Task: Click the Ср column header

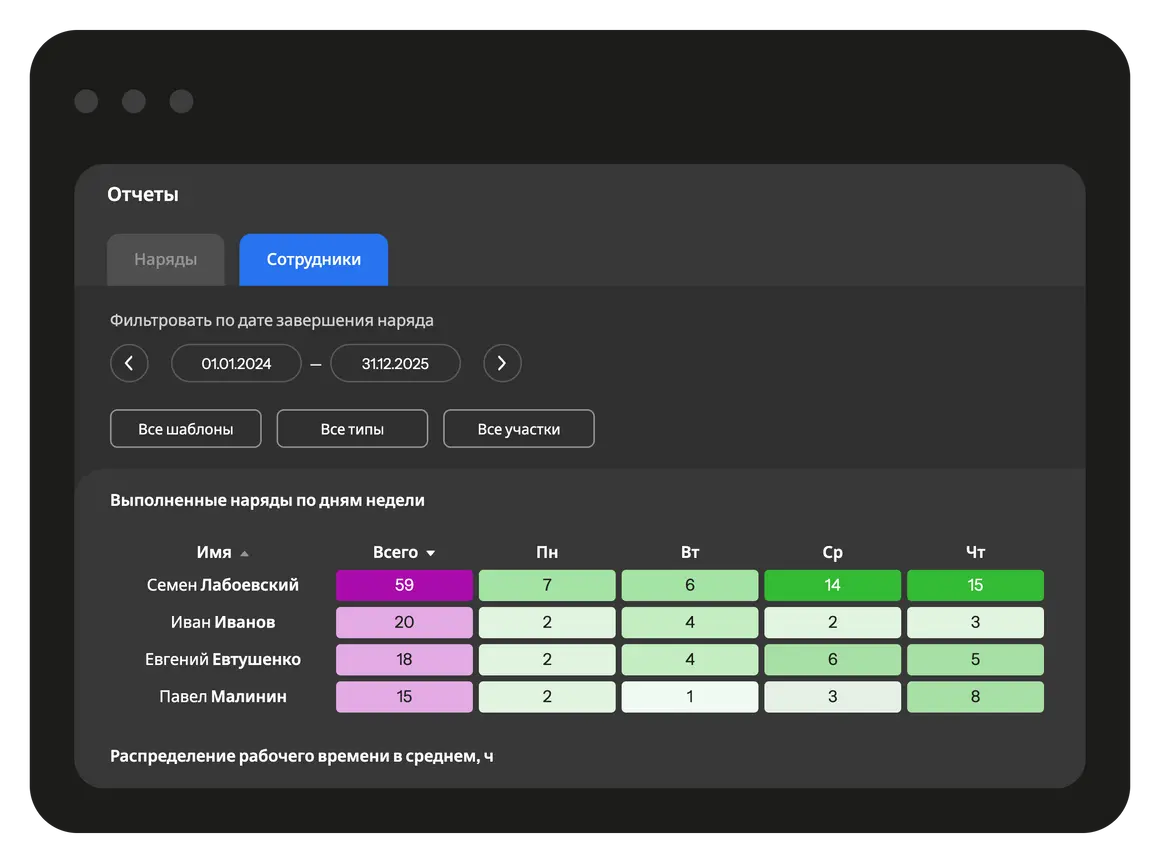Action: pos(832,553)
